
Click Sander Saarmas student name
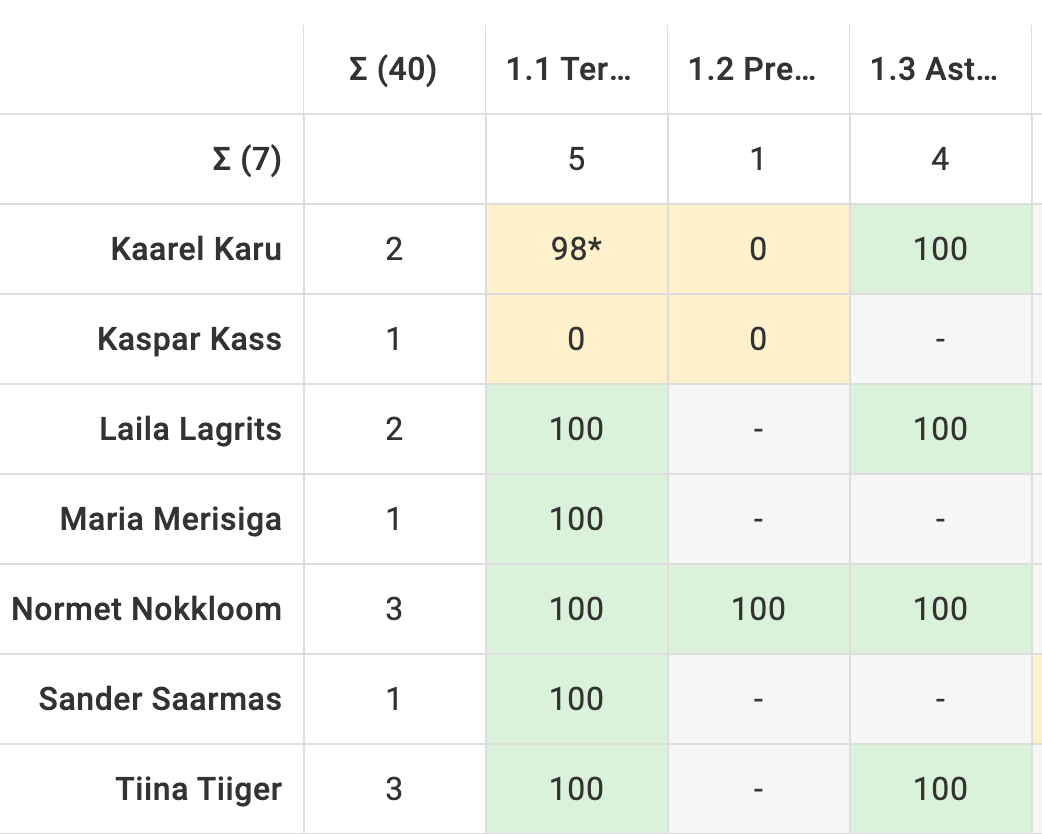[x=160, y=699]
